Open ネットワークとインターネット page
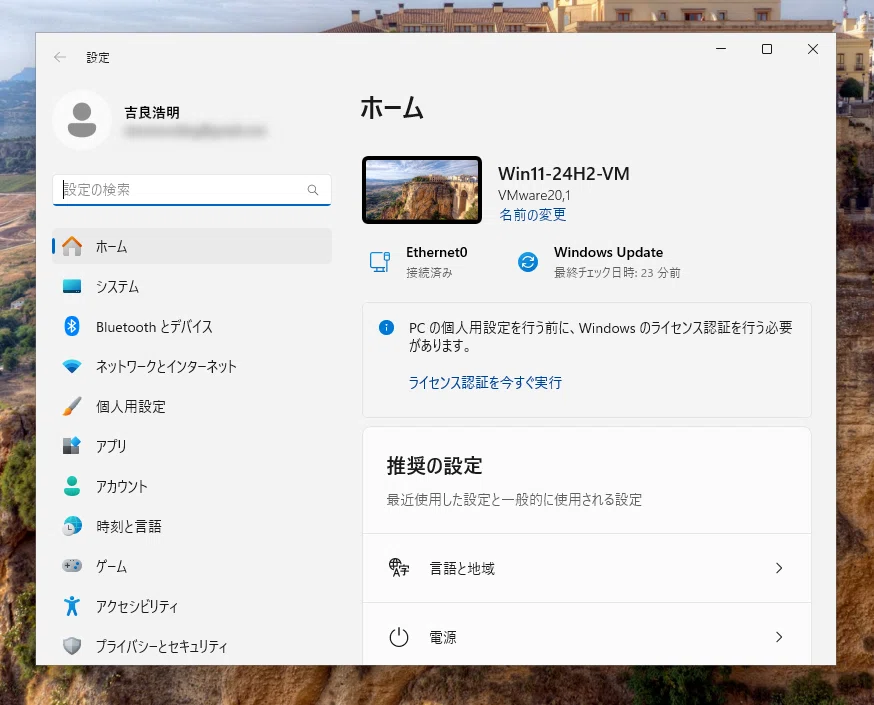Image resolution: width=874 pixels, height=705 pixels. pos(192,366)
